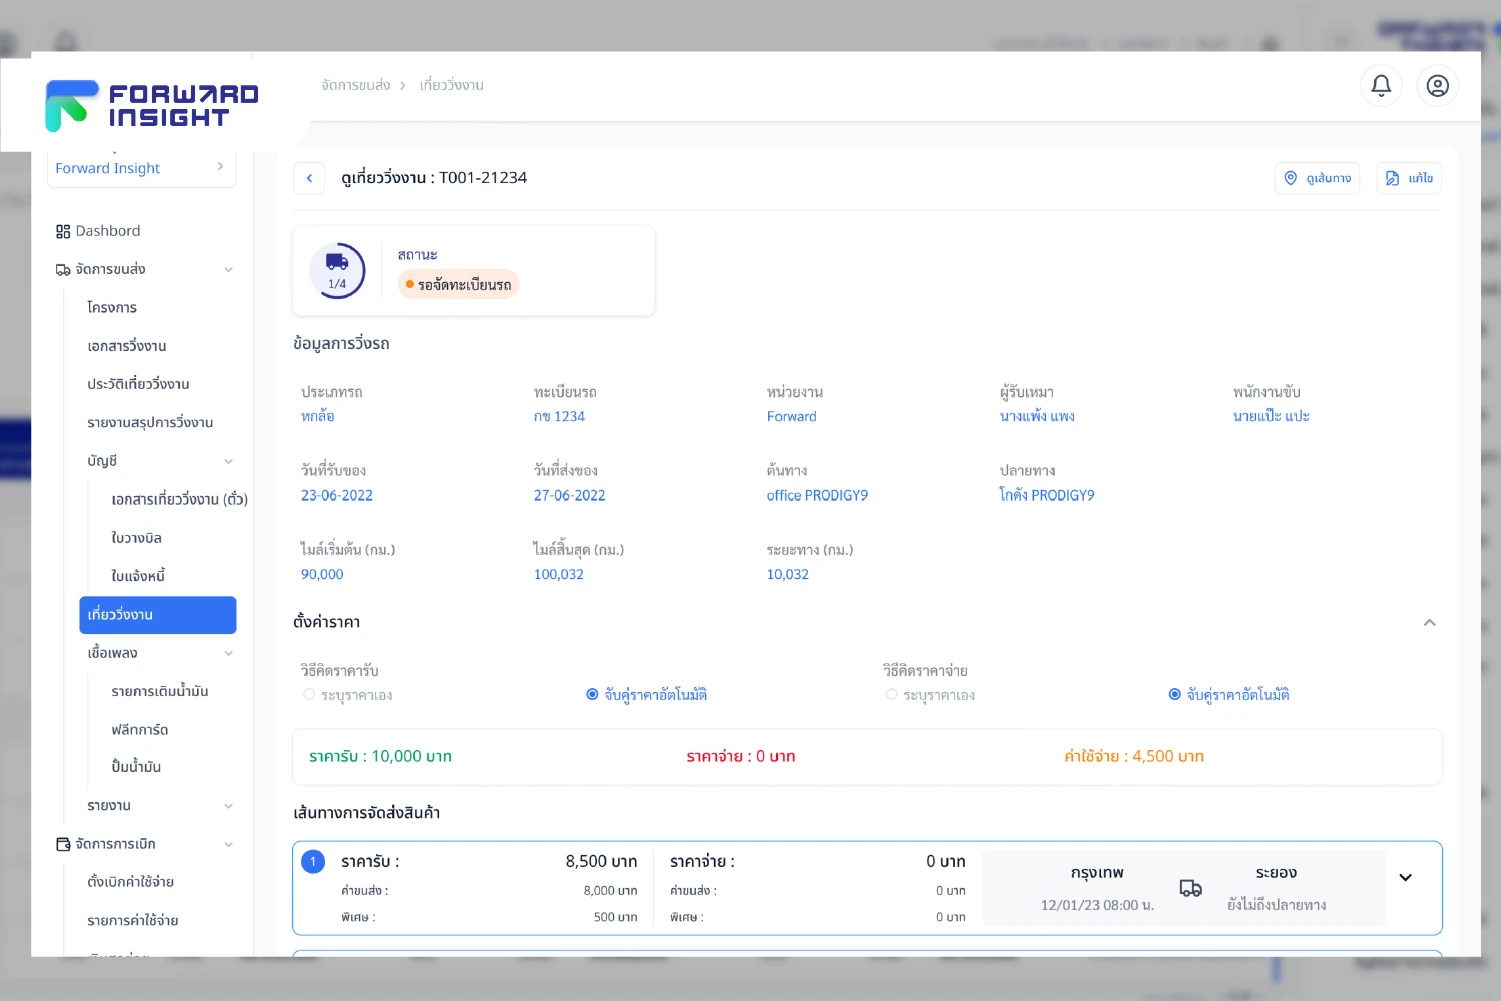This screenshot has height=1001, width=1501.
Task: Click the number 1 route step badge
Action: 313,861
